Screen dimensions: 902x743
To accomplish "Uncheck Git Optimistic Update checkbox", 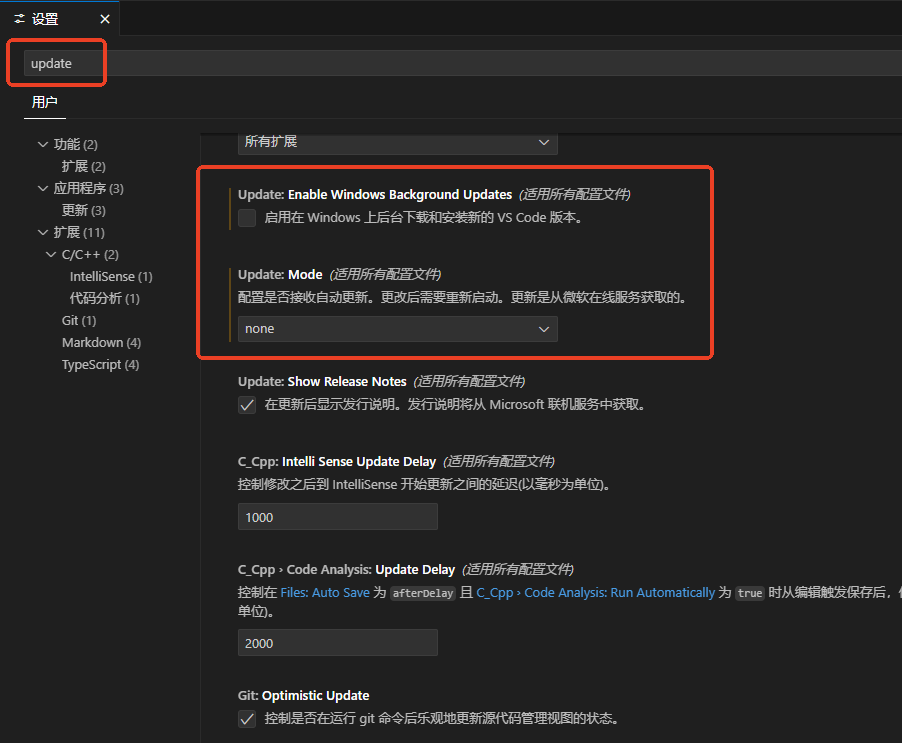I will coord(247,719).
